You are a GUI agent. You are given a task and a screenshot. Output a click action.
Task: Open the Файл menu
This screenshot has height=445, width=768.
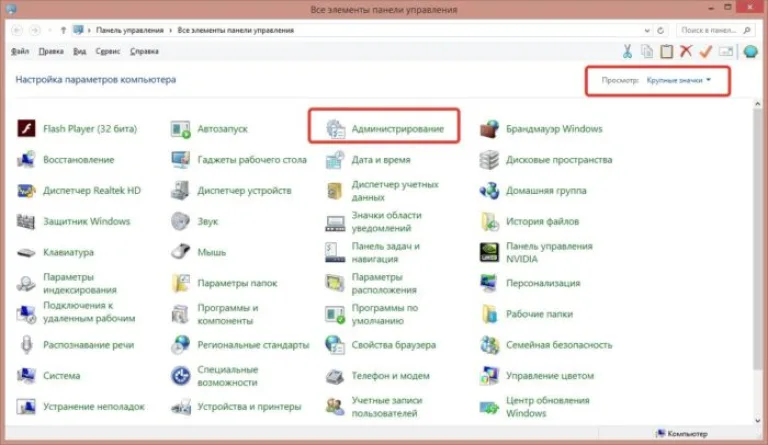click(20, 51)
